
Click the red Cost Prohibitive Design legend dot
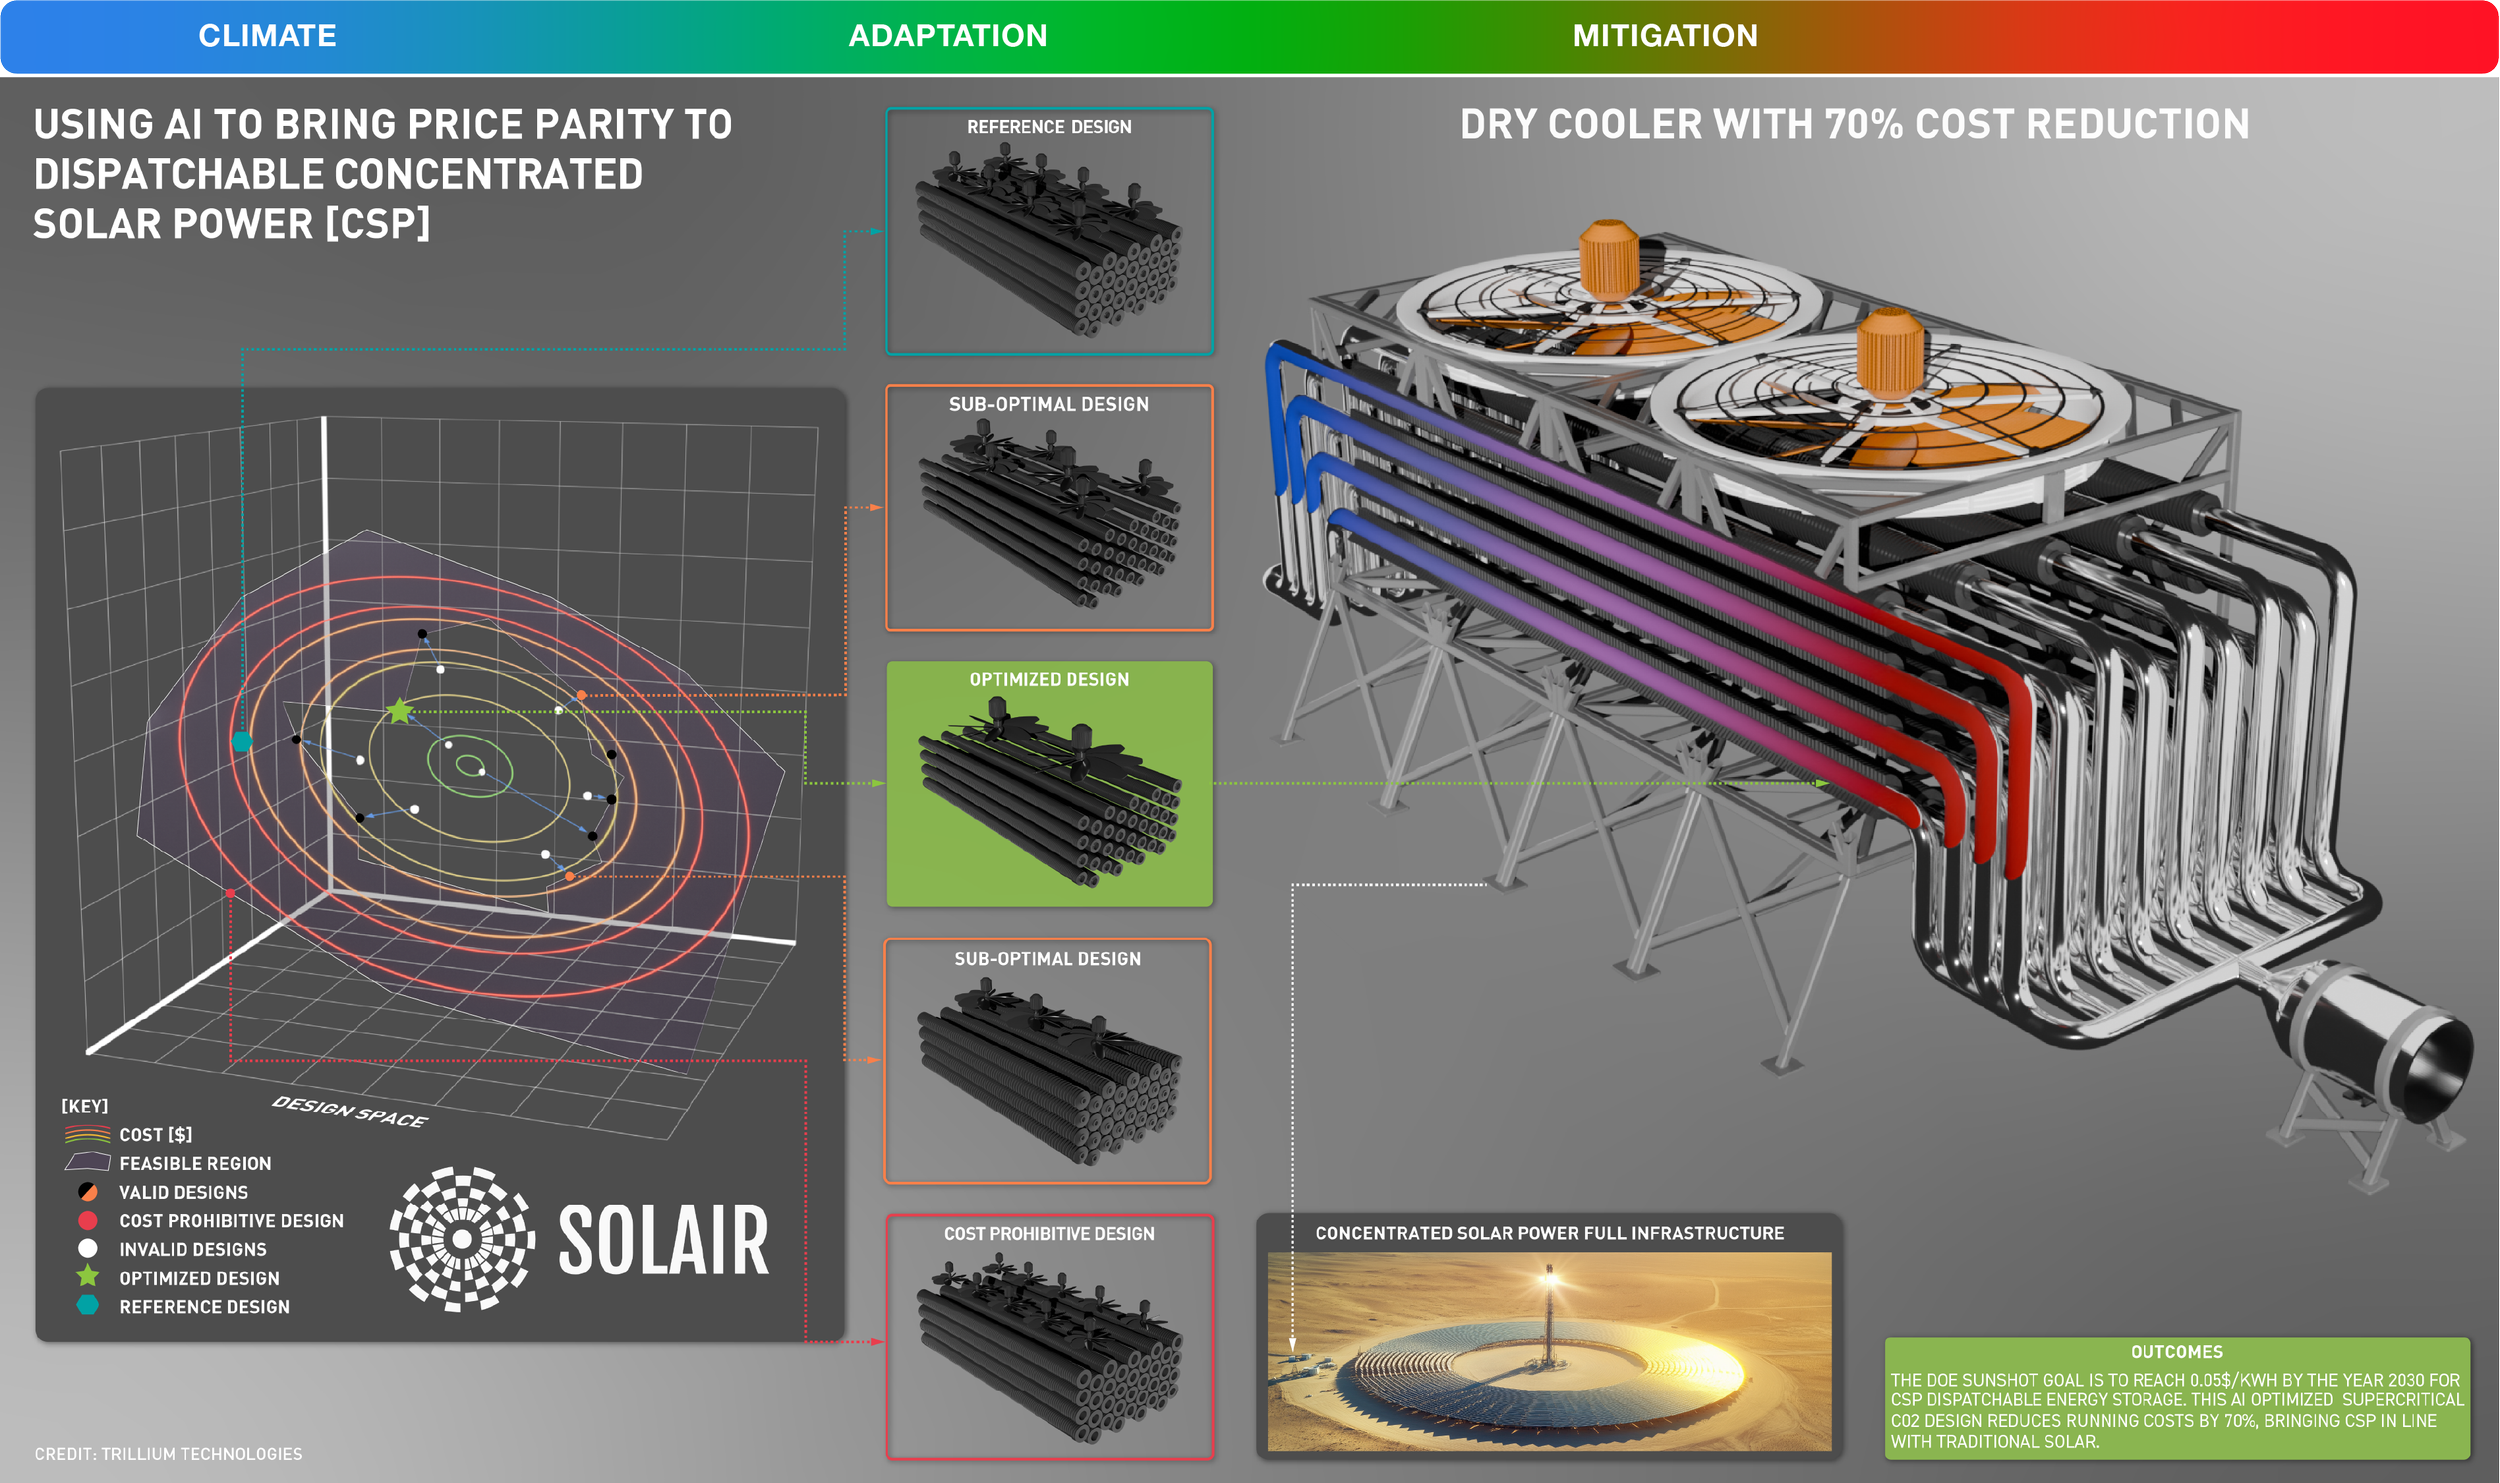[88, 1220]
